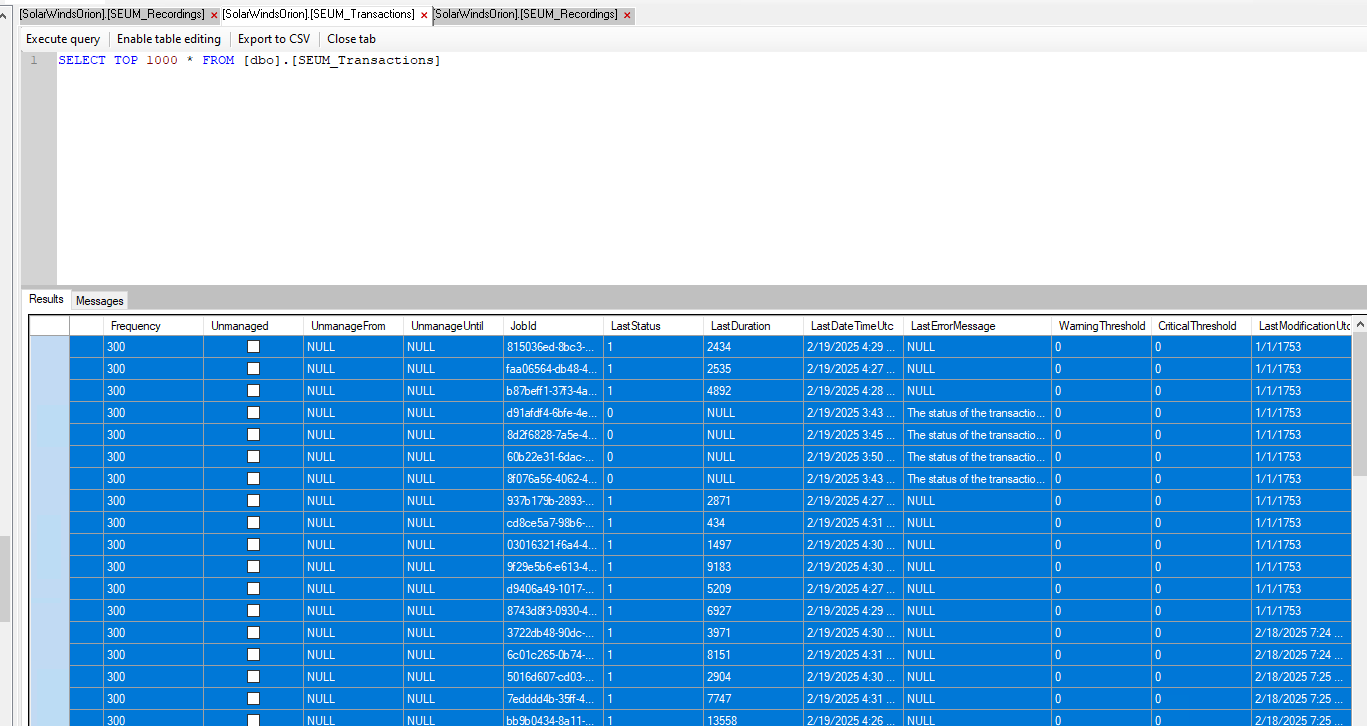The height and width of the screenshot is (726, 1367).
Task: Click the CriticalThreshold column header
Action: (1201, 326)
